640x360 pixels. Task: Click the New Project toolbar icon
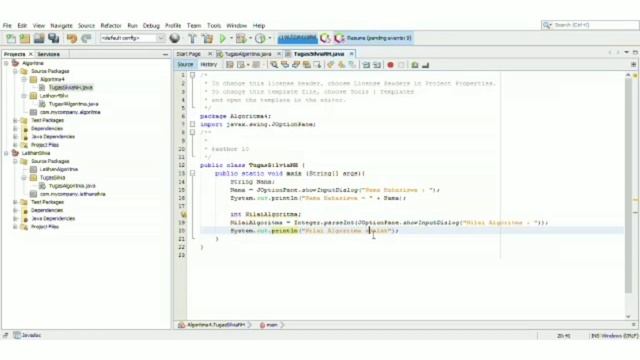(x=25, y=38)
